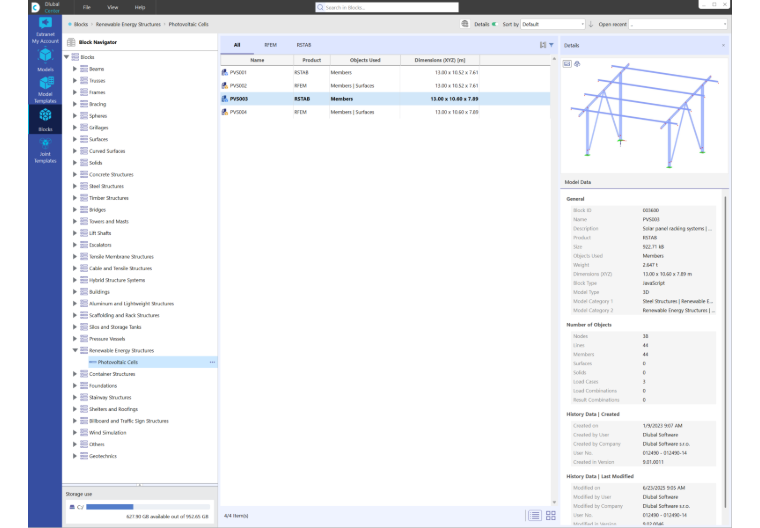Click Blocks in the breadcrumb
The image size is (760, 528).
81,24
